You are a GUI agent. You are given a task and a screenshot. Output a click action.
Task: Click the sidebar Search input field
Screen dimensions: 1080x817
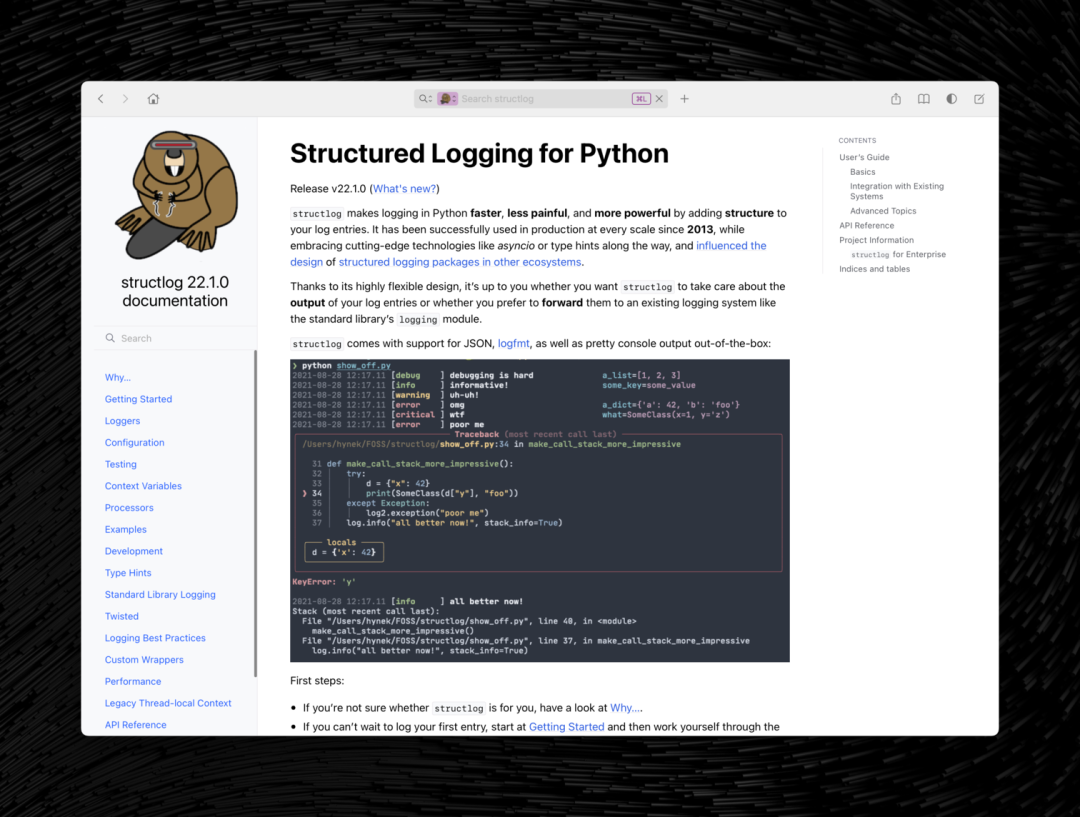tap(176, 338)
